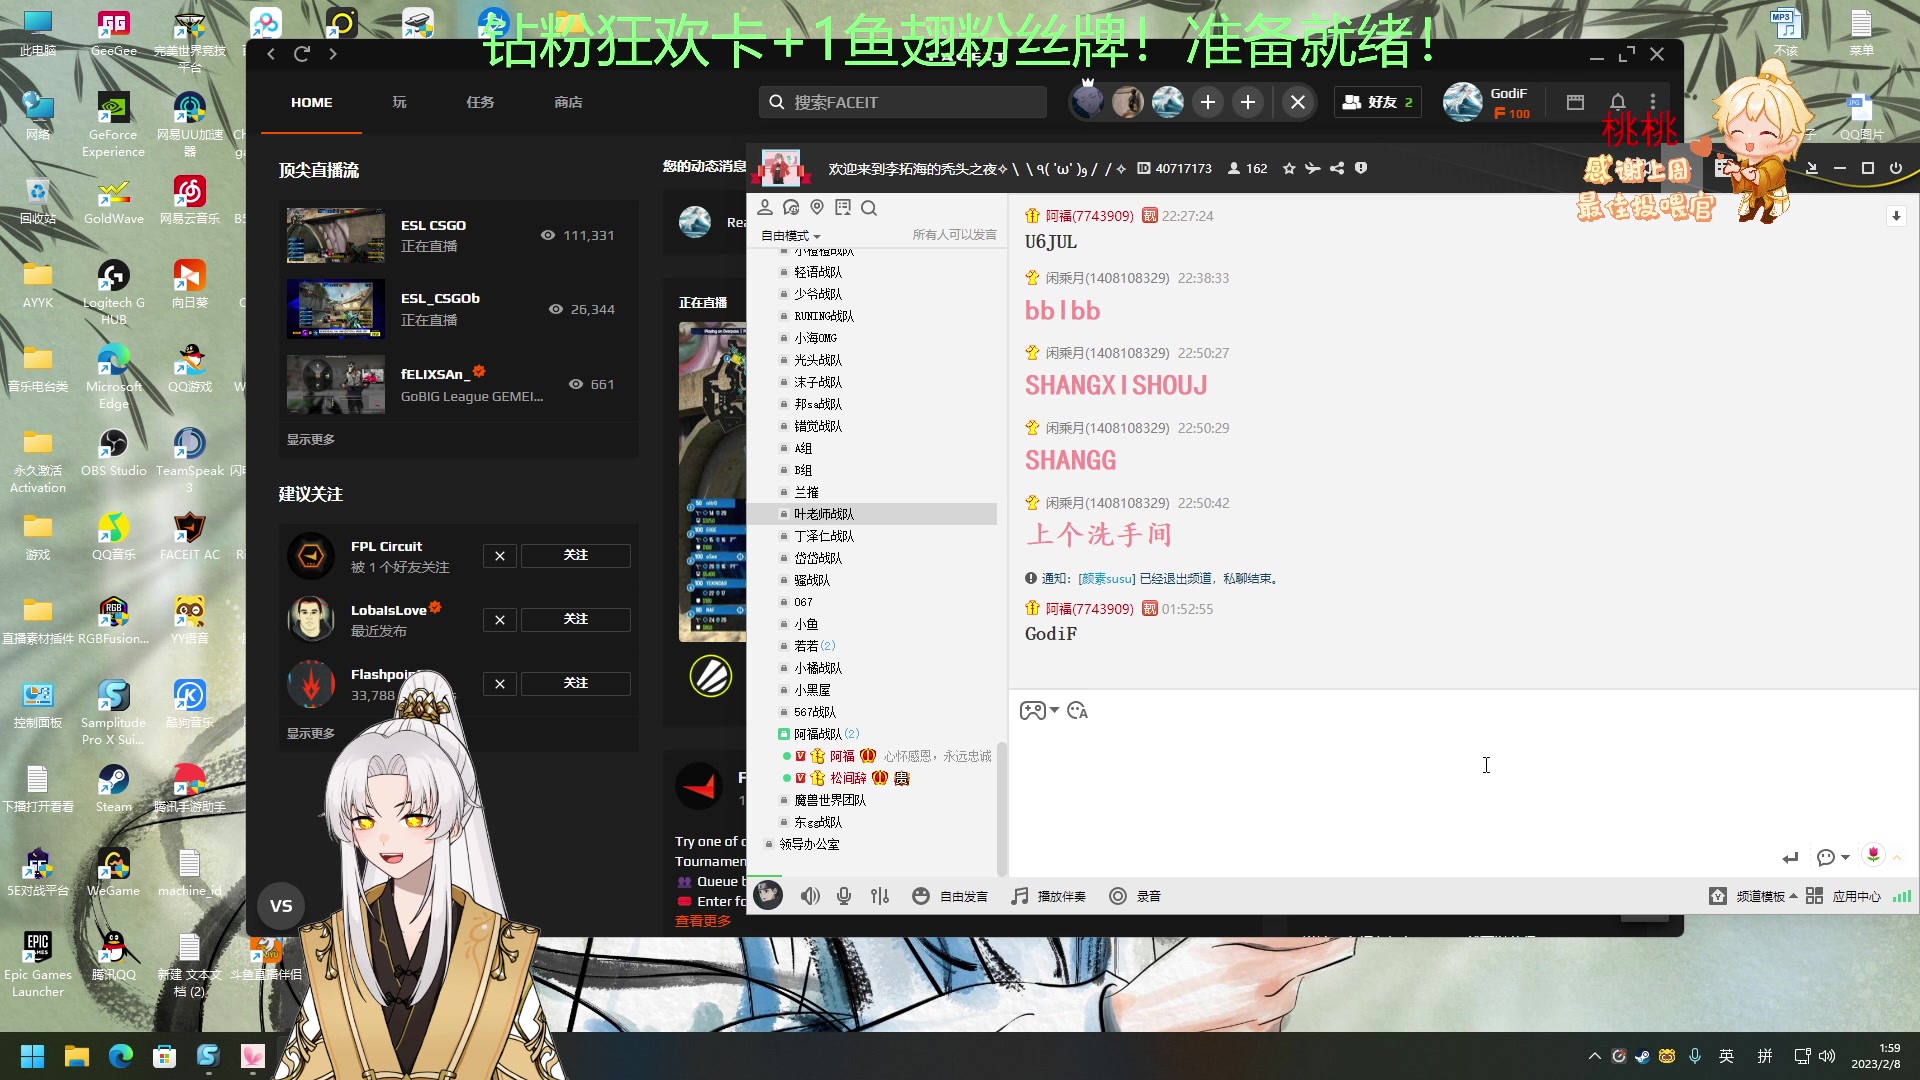Screen dimensions: 1920x1080
Task: Dismiss LobaIsLove follow suggestion
Action: click(x=500, y=619)
